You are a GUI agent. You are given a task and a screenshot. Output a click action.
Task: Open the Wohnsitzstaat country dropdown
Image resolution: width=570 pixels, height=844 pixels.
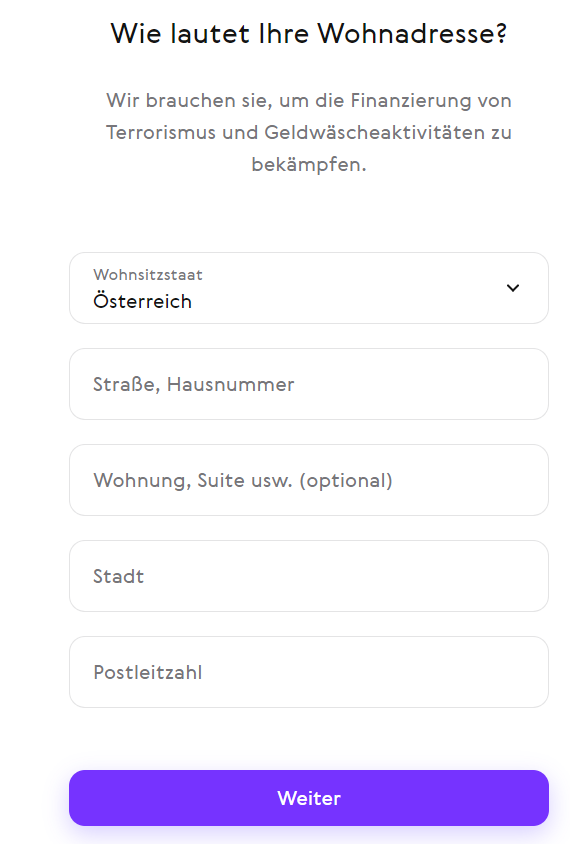tap(309, 288)
